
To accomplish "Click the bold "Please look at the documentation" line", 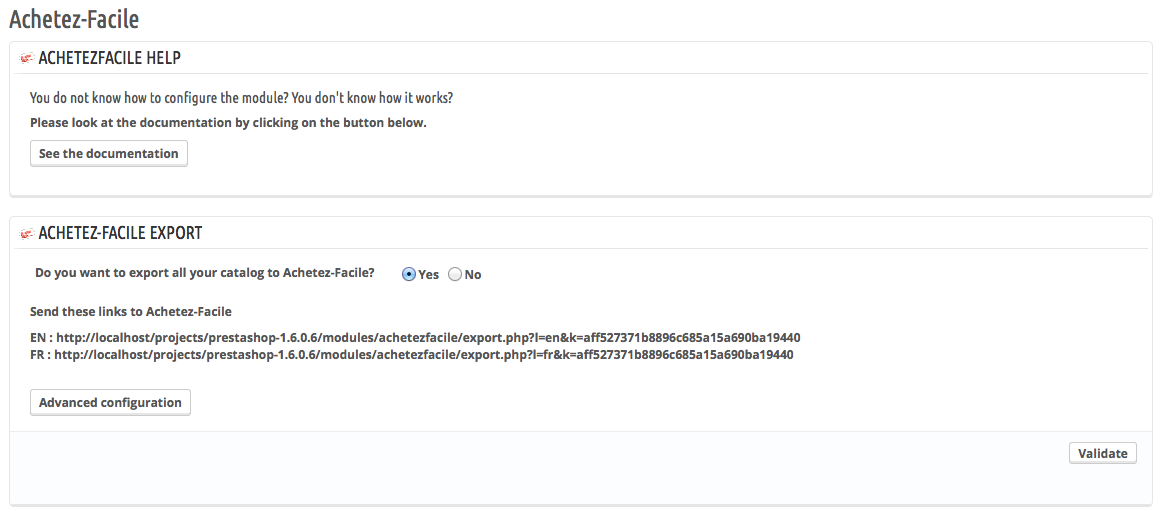I will (229, 123).
